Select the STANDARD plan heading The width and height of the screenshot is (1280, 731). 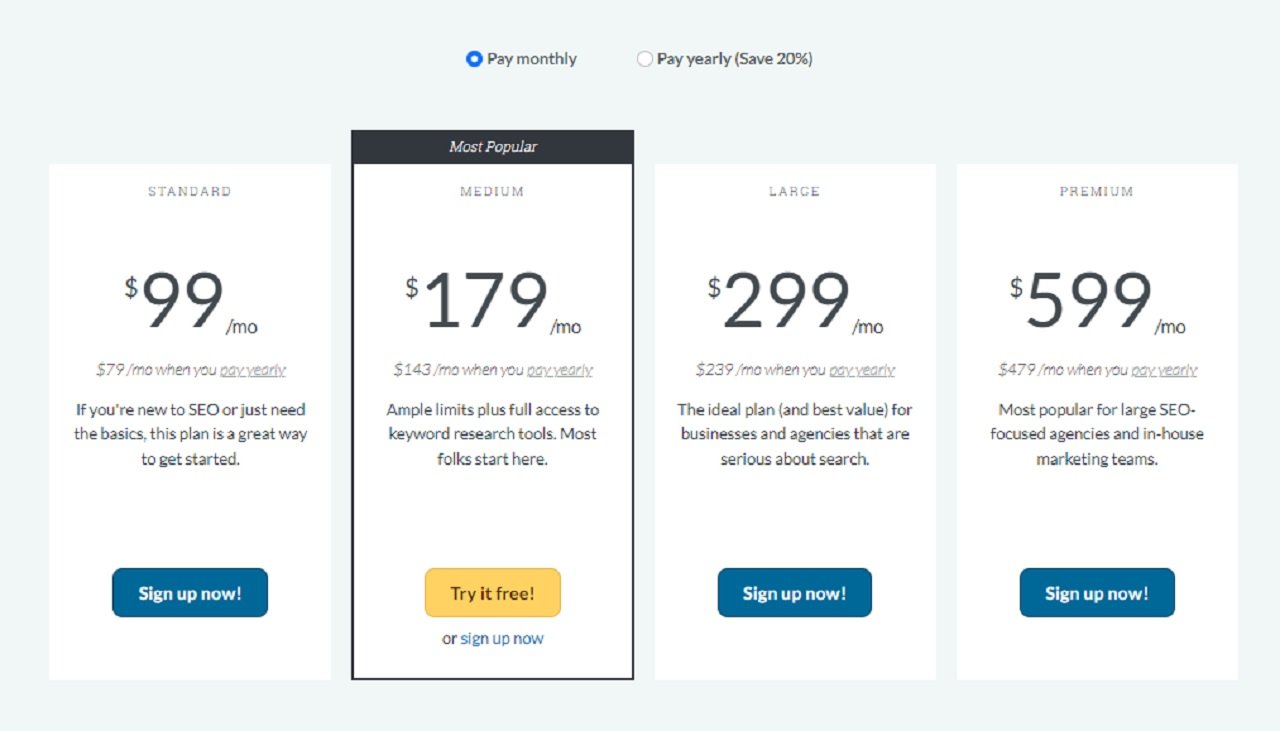click(x=189, y=191)
